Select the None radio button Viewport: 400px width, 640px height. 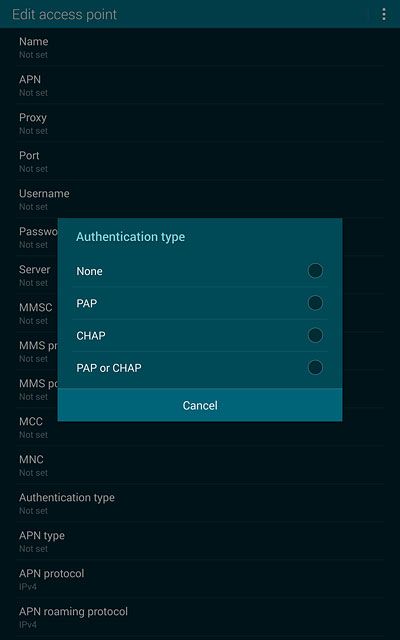point(315,271)
